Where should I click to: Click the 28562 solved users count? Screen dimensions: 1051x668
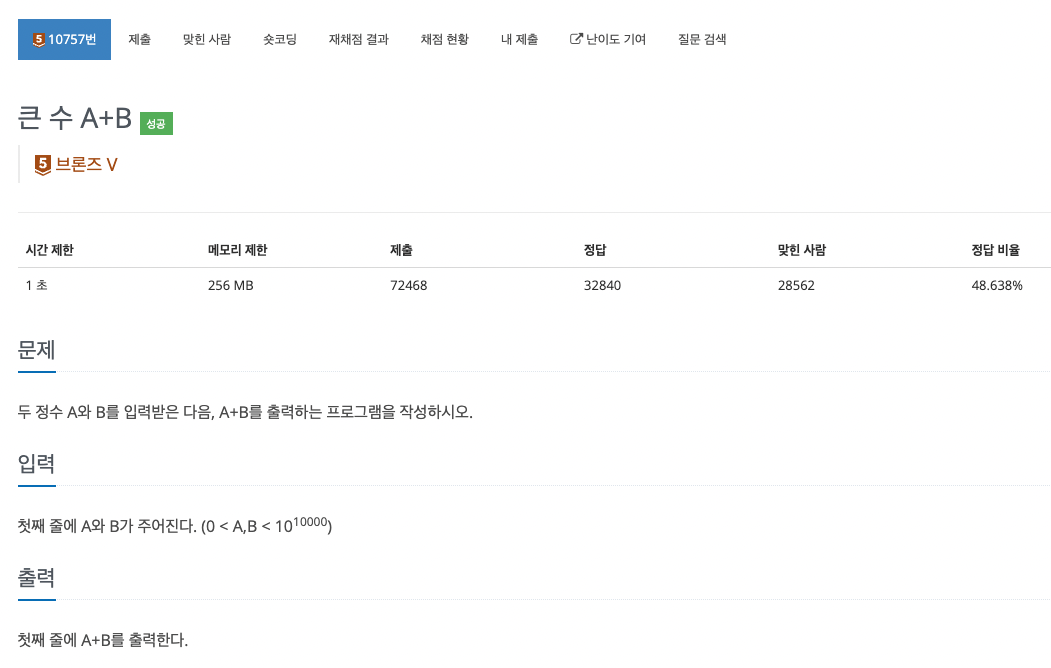pos(796,285)
